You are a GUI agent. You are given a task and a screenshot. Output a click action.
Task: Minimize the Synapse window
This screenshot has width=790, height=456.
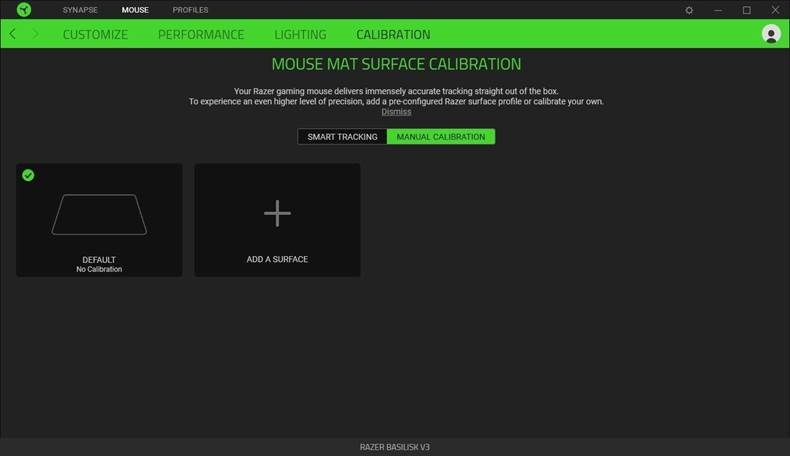(718, 10)
